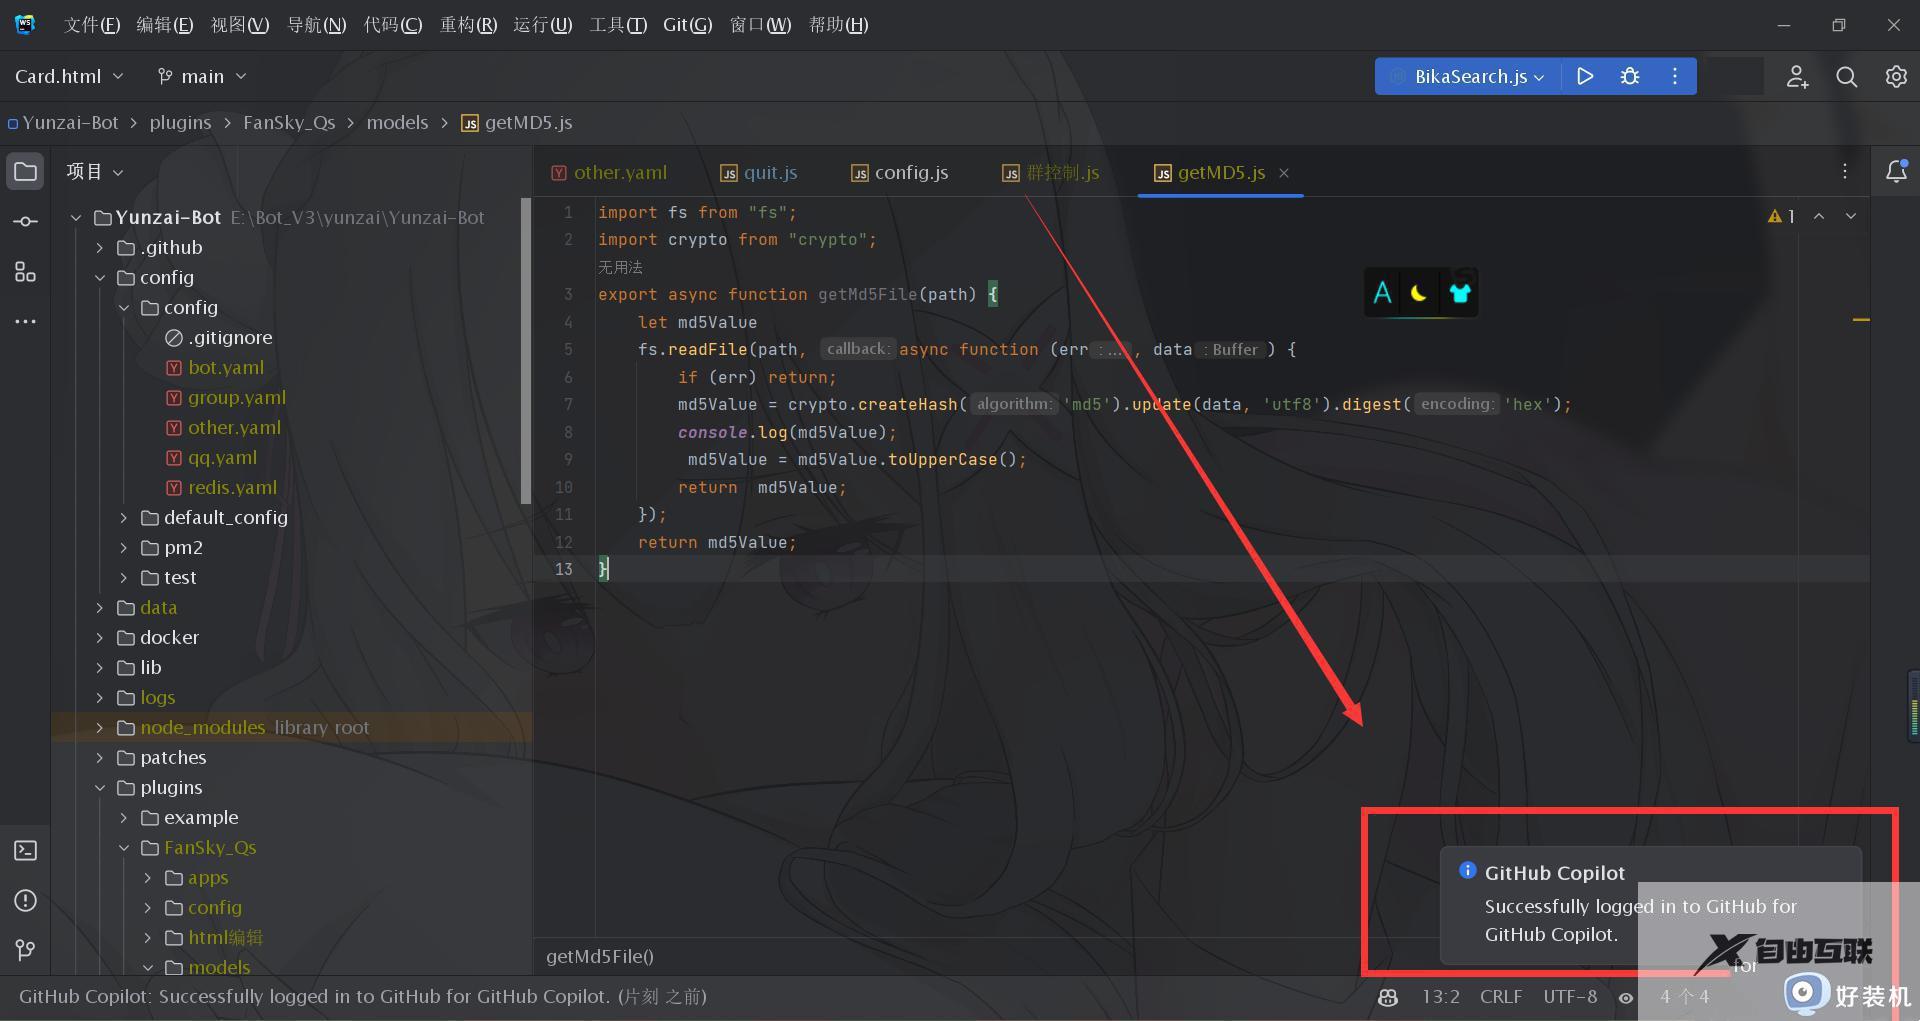Expand the node_modules library root folder

point(100,727)
